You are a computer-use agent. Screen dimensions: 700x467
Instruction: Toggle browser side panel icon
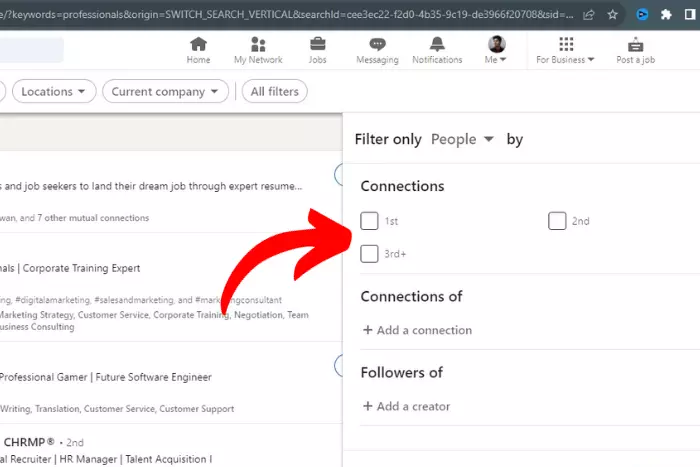690,15
